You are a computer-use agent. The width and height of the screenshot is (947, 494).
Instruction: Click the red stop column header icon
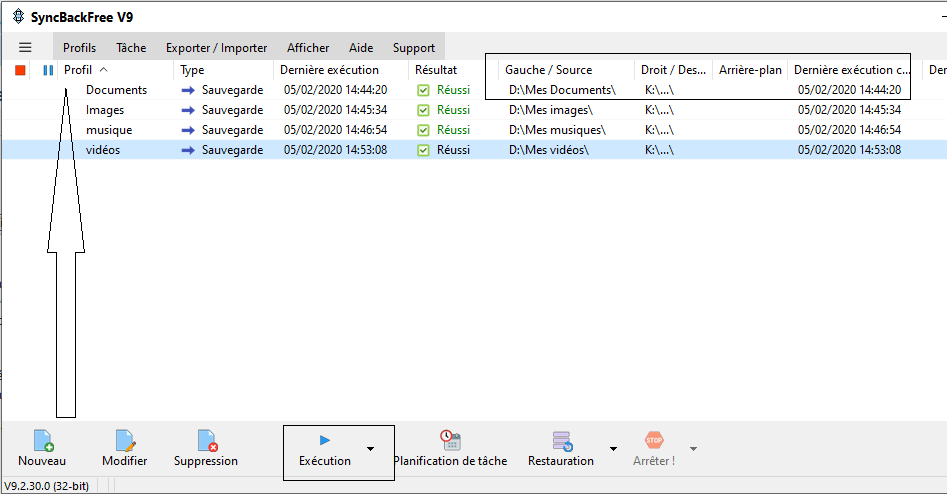pos(20,70)
